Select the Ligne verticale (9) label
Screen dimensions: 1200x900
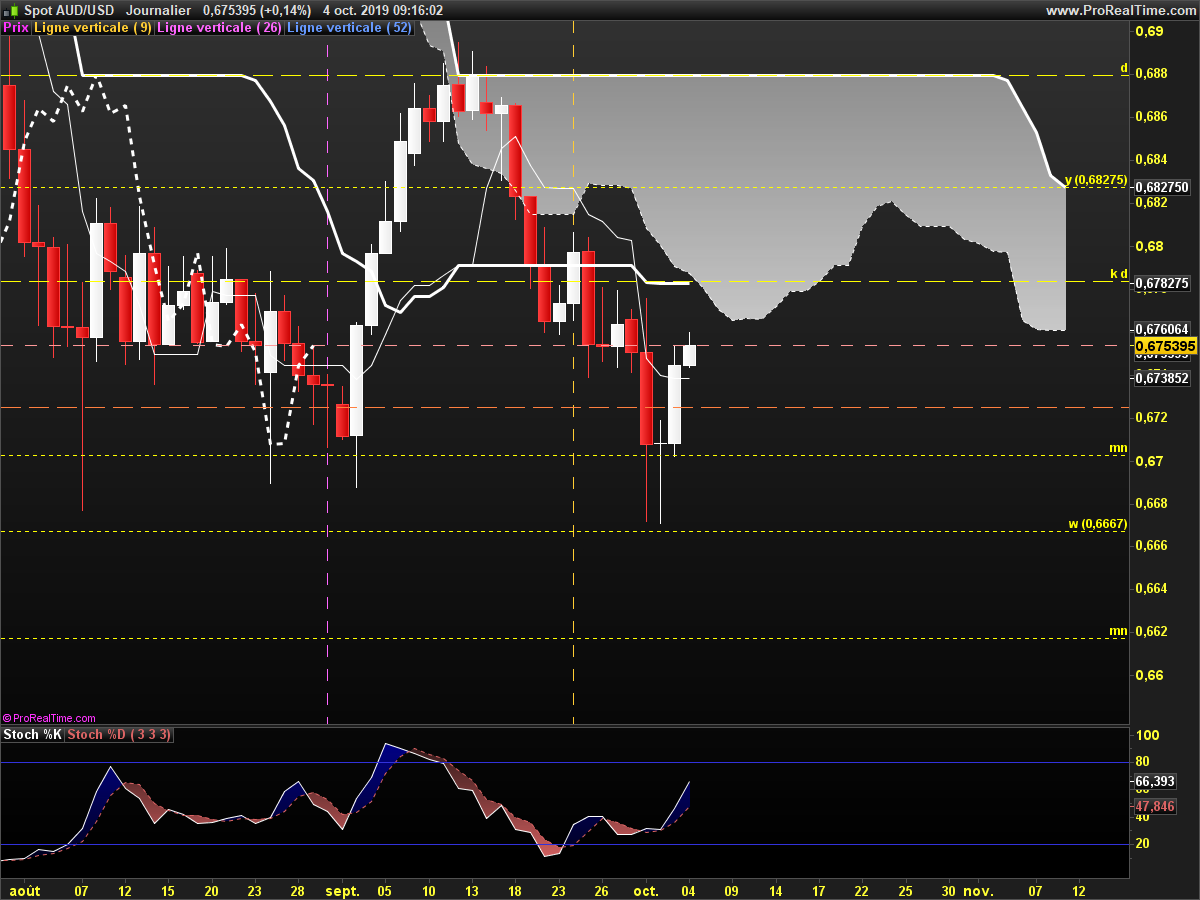pos(93,28)
